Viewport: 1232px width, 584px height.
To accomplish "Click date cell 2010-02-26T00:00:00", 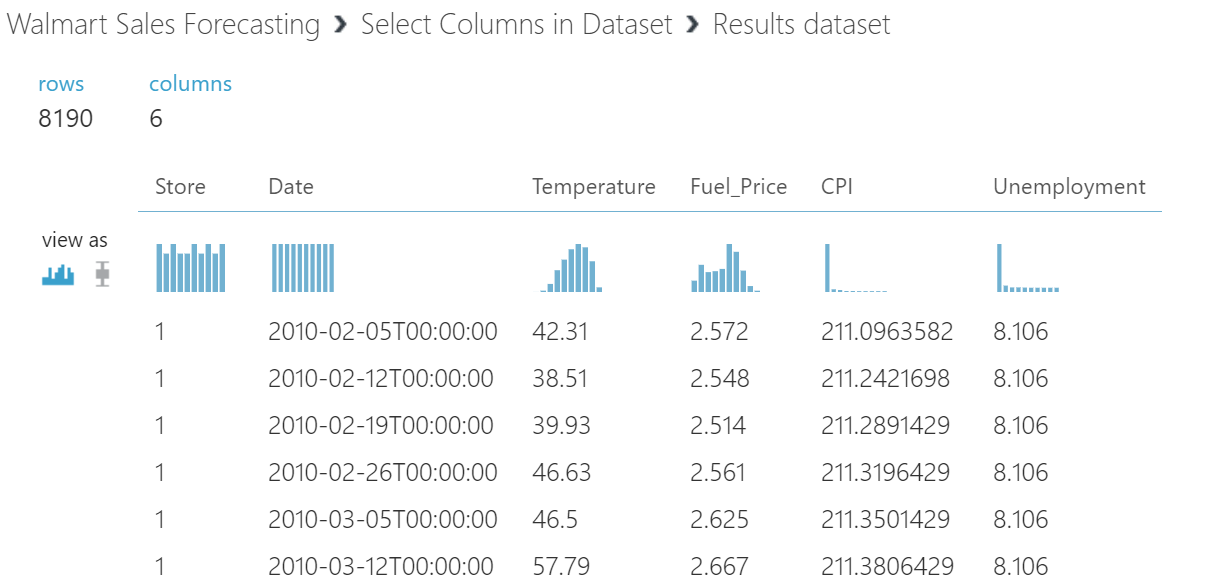I will 383,472.
